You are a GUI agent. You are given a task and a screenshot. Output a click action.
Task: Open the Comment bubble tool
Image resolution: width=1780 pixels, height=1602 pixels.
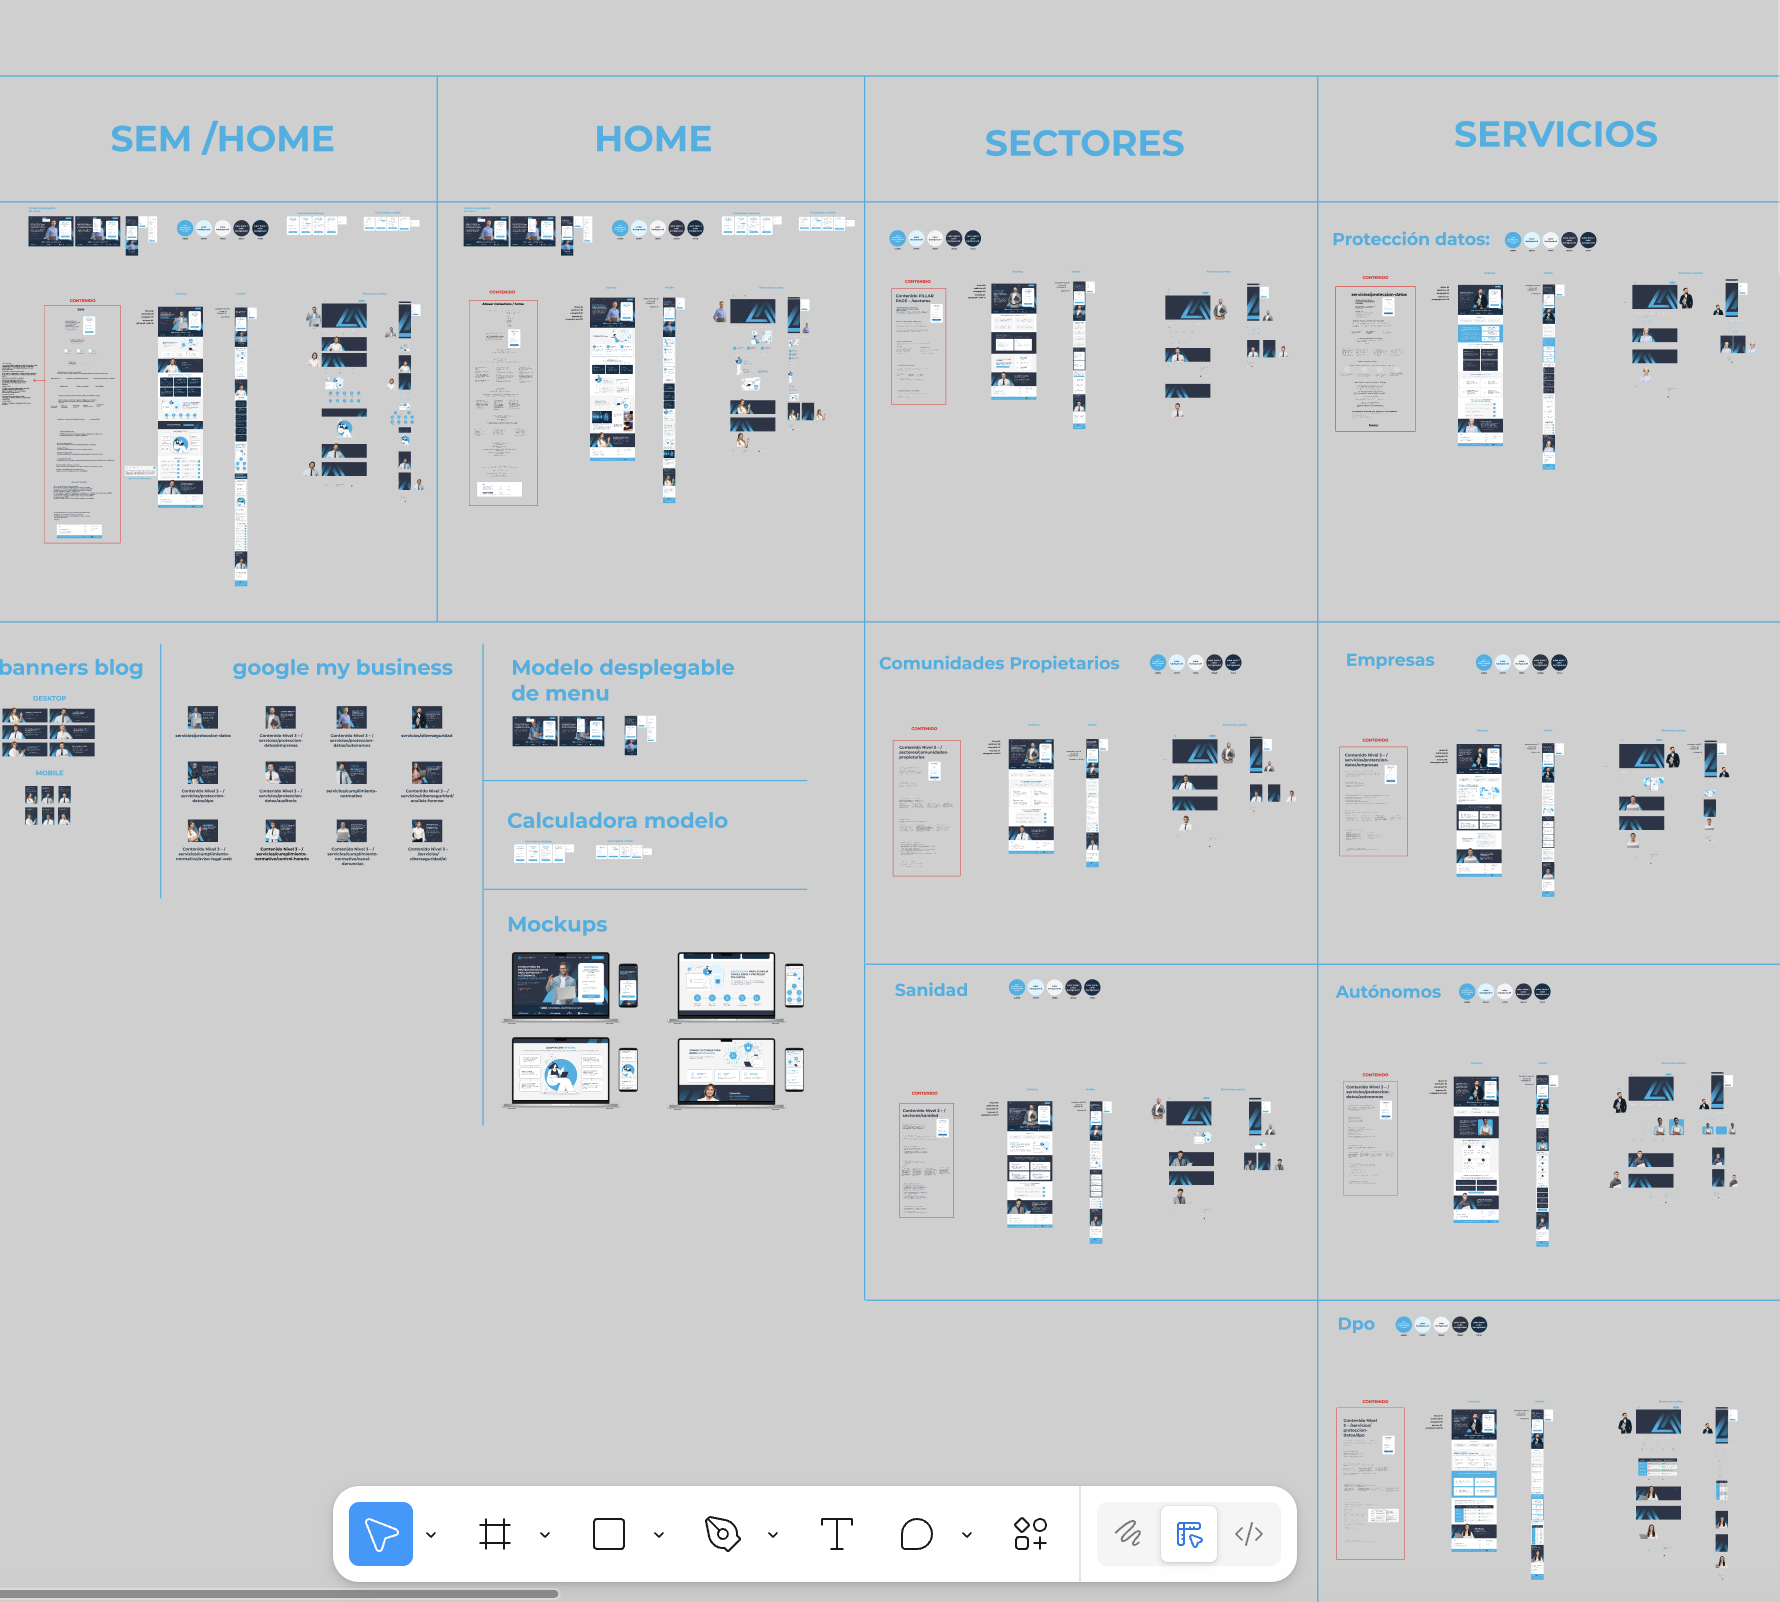coord(915,1534)
